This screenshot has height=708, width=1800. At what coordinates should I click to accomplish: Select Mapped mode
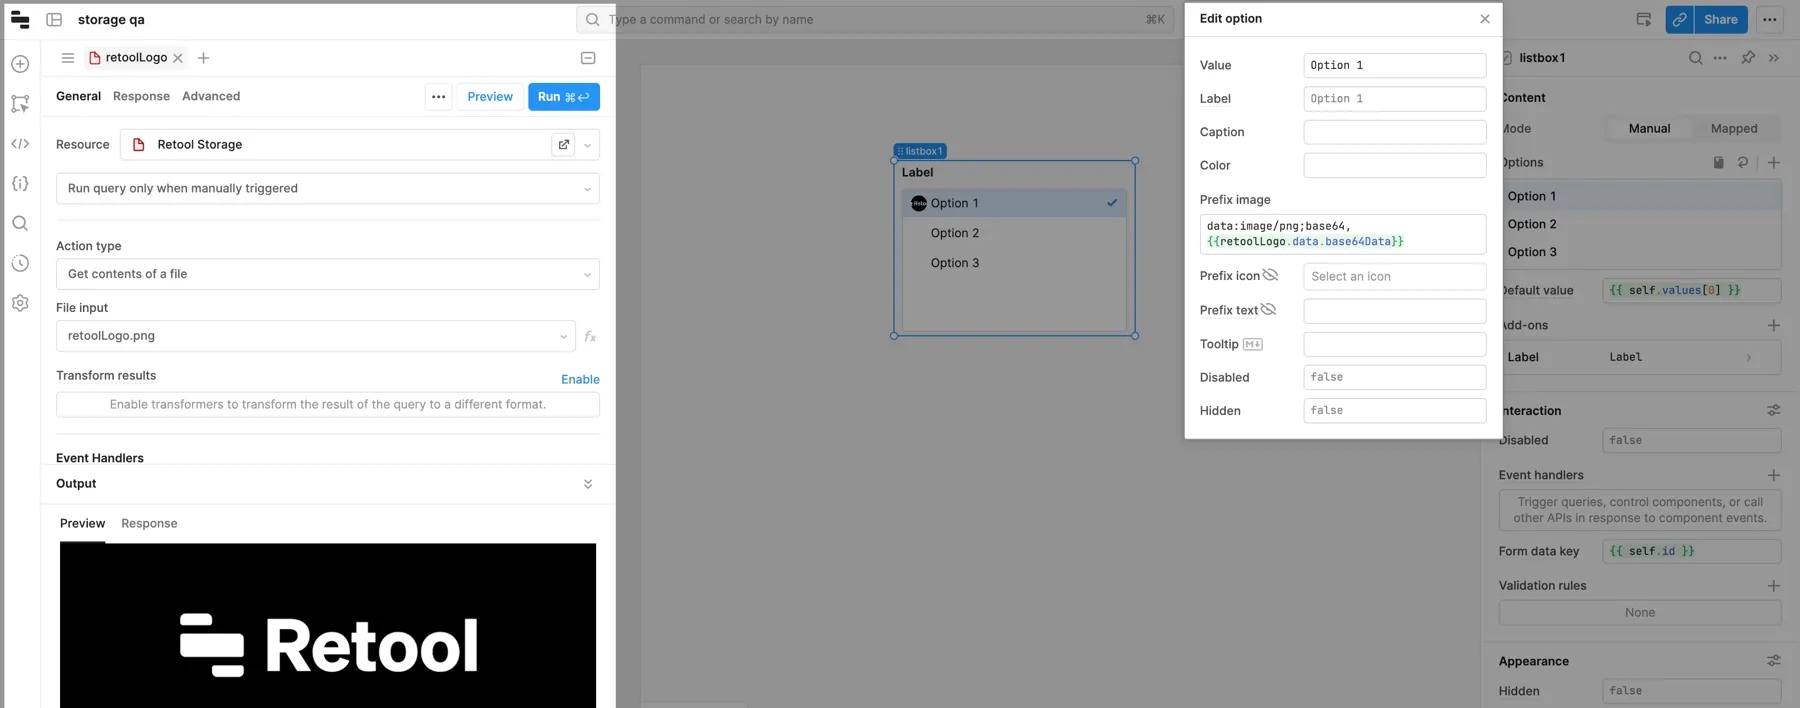point(1734,129)
